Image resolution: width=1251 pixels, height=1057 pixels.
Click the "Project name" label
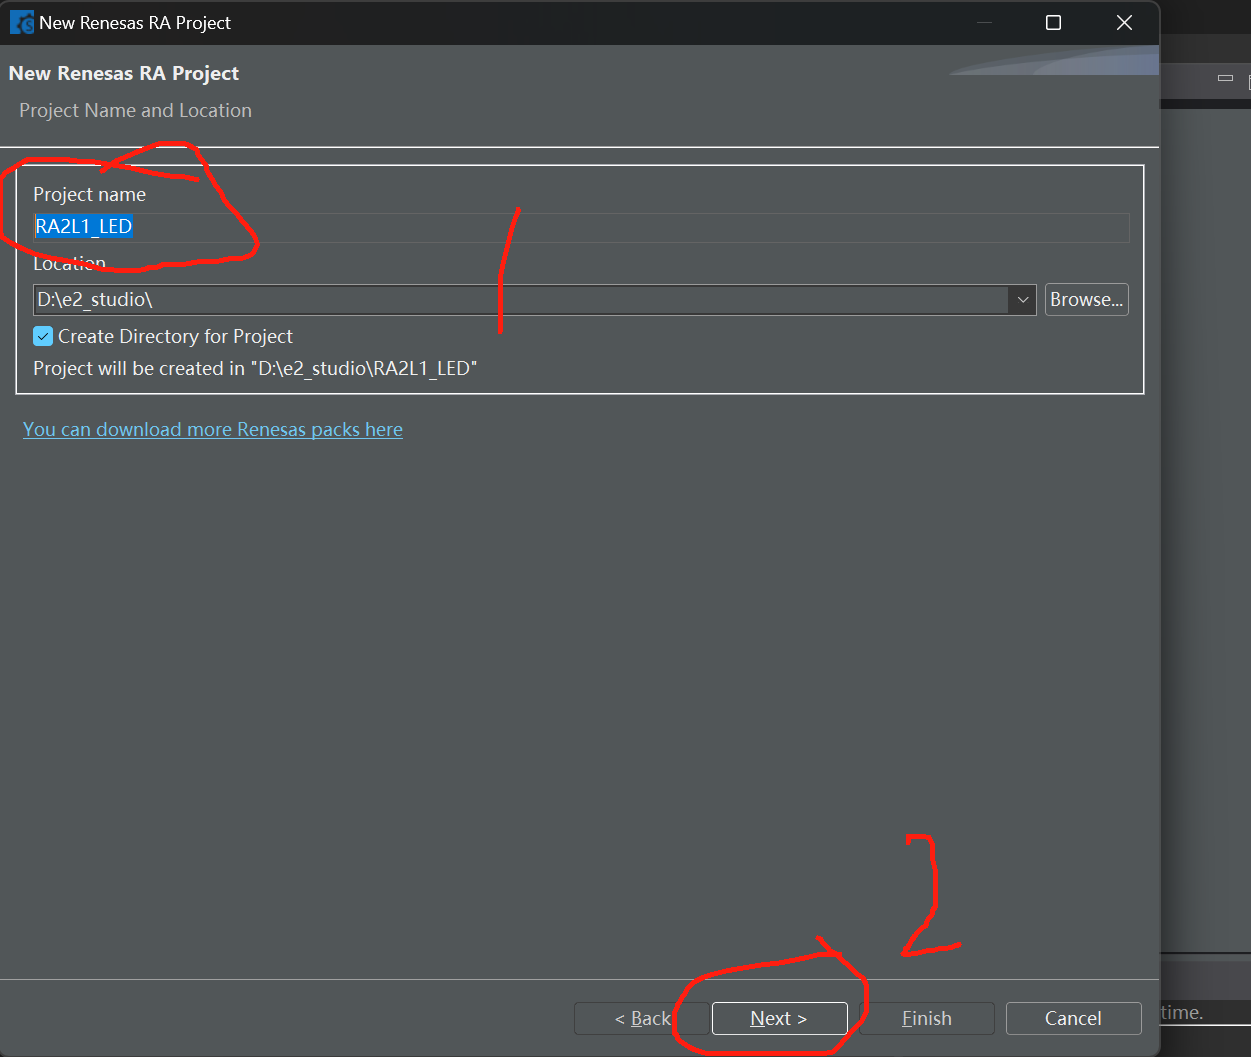point(89,194)
